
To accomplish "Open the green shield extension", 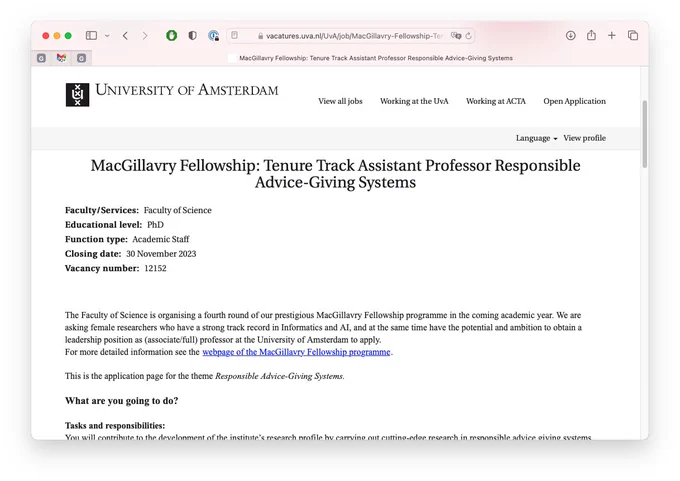I will point(172,36).
